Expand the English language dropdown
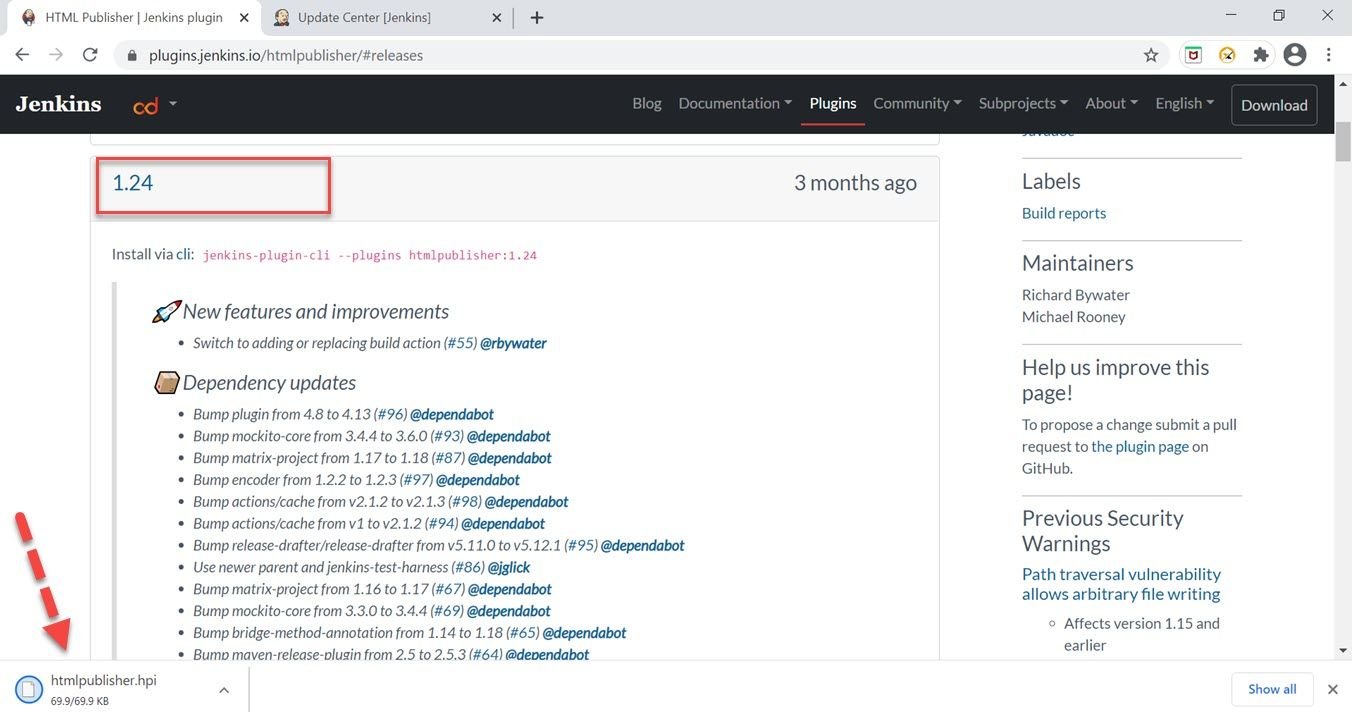1356x712 pixels. point(1185,103)
